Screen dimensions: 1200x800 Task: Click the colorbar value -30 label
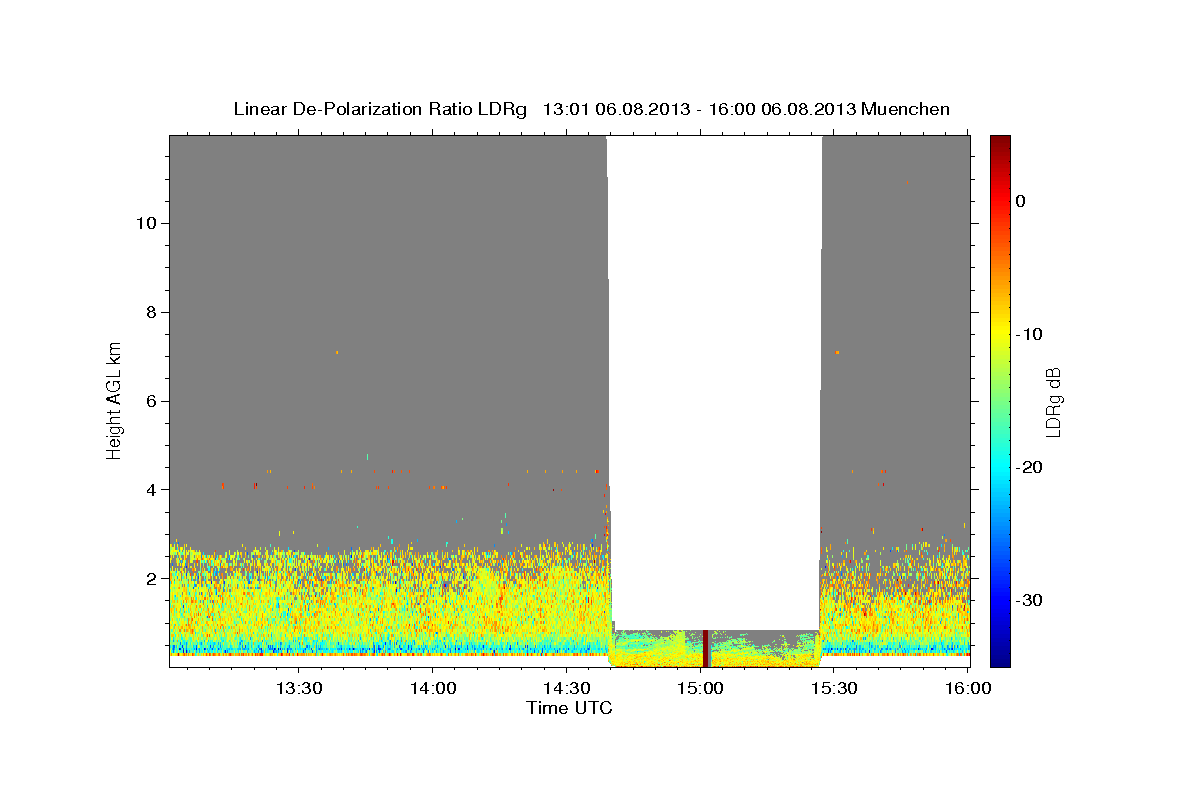[1030, 600]
